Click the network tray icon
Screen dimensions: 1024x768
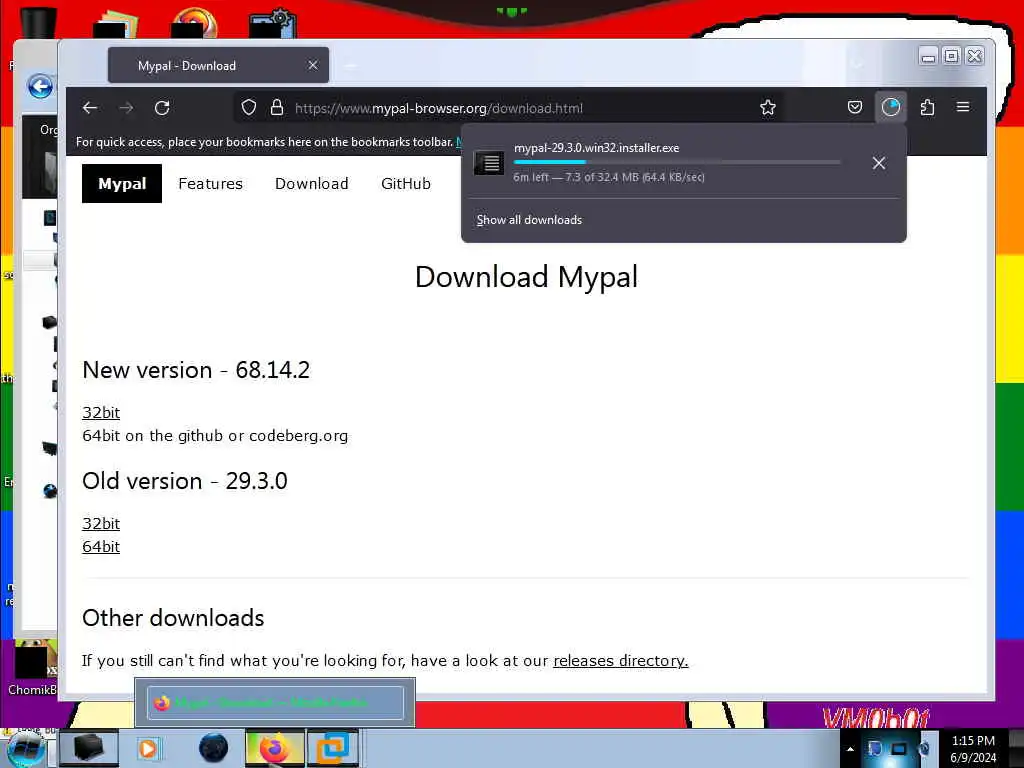point(899,748)
